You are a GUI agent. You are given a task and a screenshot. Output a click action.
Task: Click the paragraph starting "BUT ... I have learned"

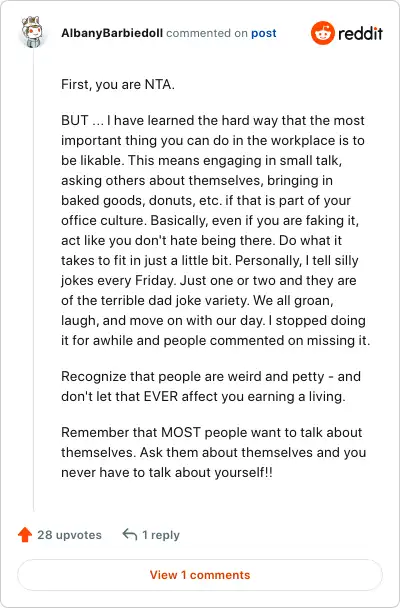tap(216, 230)
